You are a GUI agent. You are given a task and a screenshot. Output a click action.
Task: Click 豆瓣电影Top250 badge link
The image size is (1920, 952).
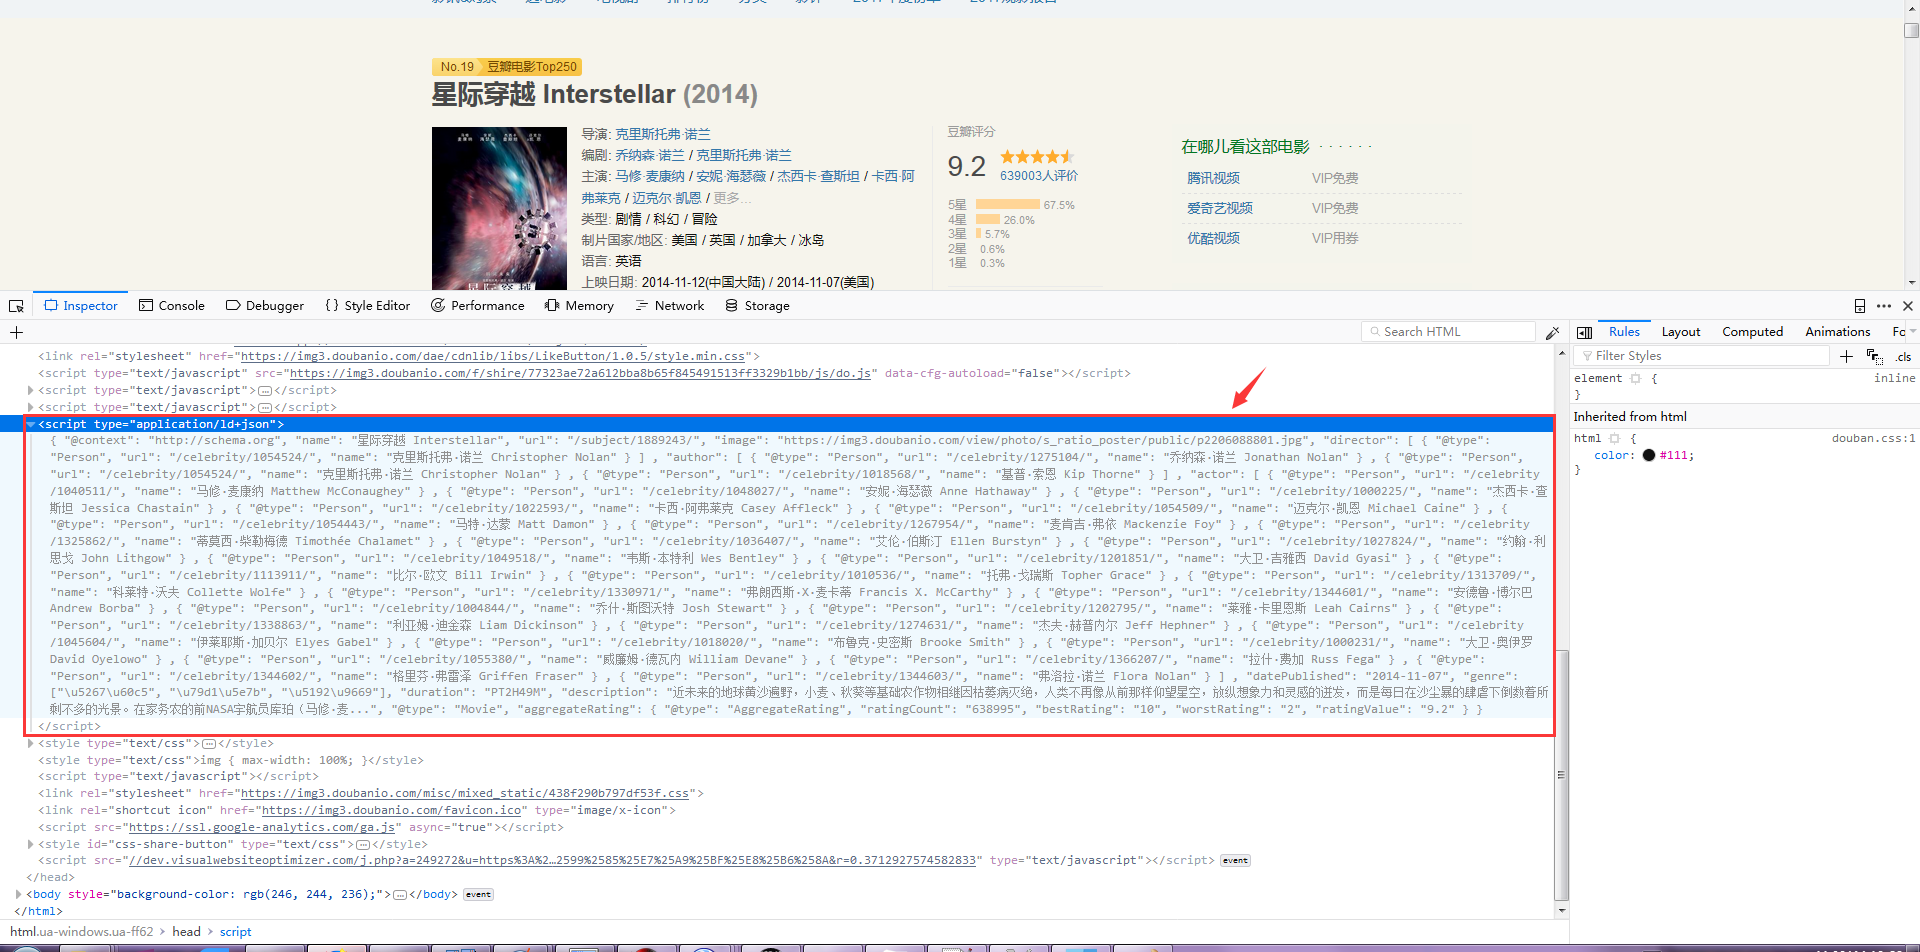coord(532,67)
